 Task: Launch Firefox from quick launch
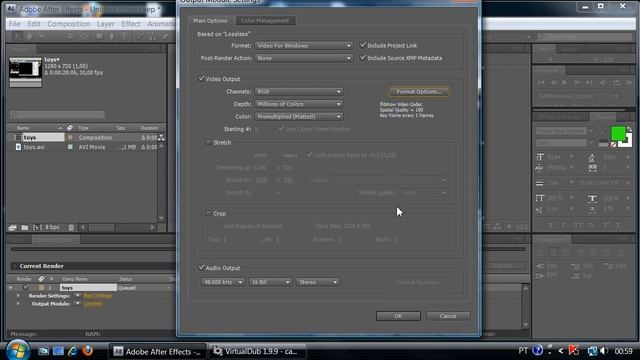(x=87, y=351)
